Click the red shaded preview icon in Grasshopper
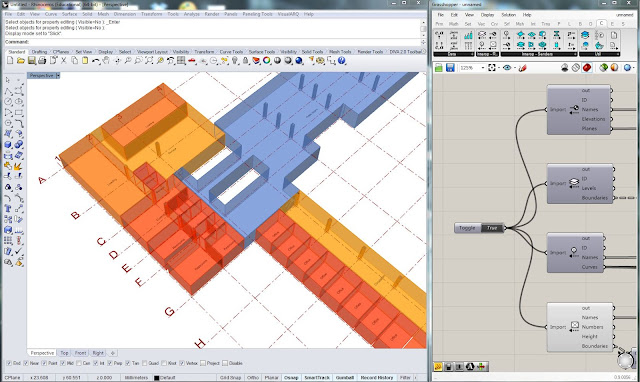640x382 pixels. pos(587,68)
